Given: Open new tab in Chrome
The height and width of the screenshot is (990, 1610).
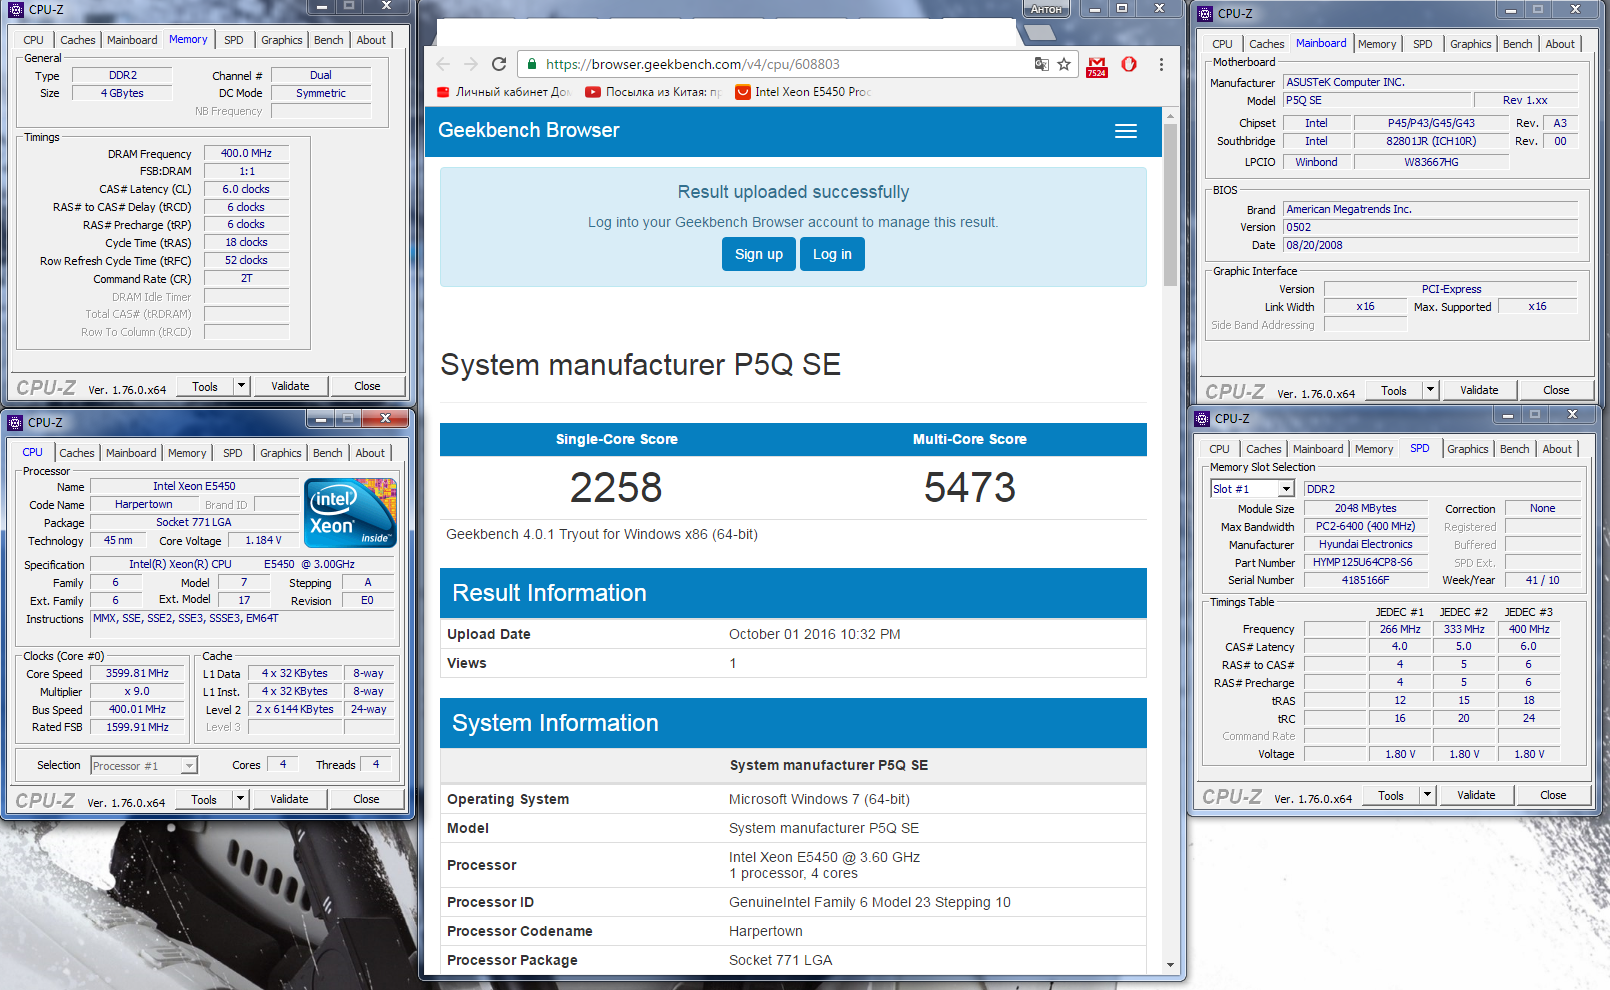Looking at the screenshot, I should click(1040, 33).
